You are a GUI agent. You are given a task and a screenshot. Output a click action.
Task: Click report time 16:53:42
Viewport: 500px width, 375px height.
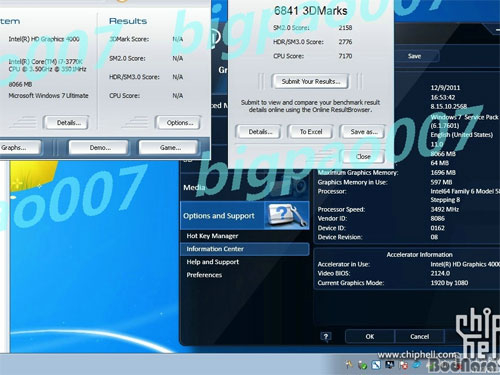pyautogui.click(x=443, y=97)
